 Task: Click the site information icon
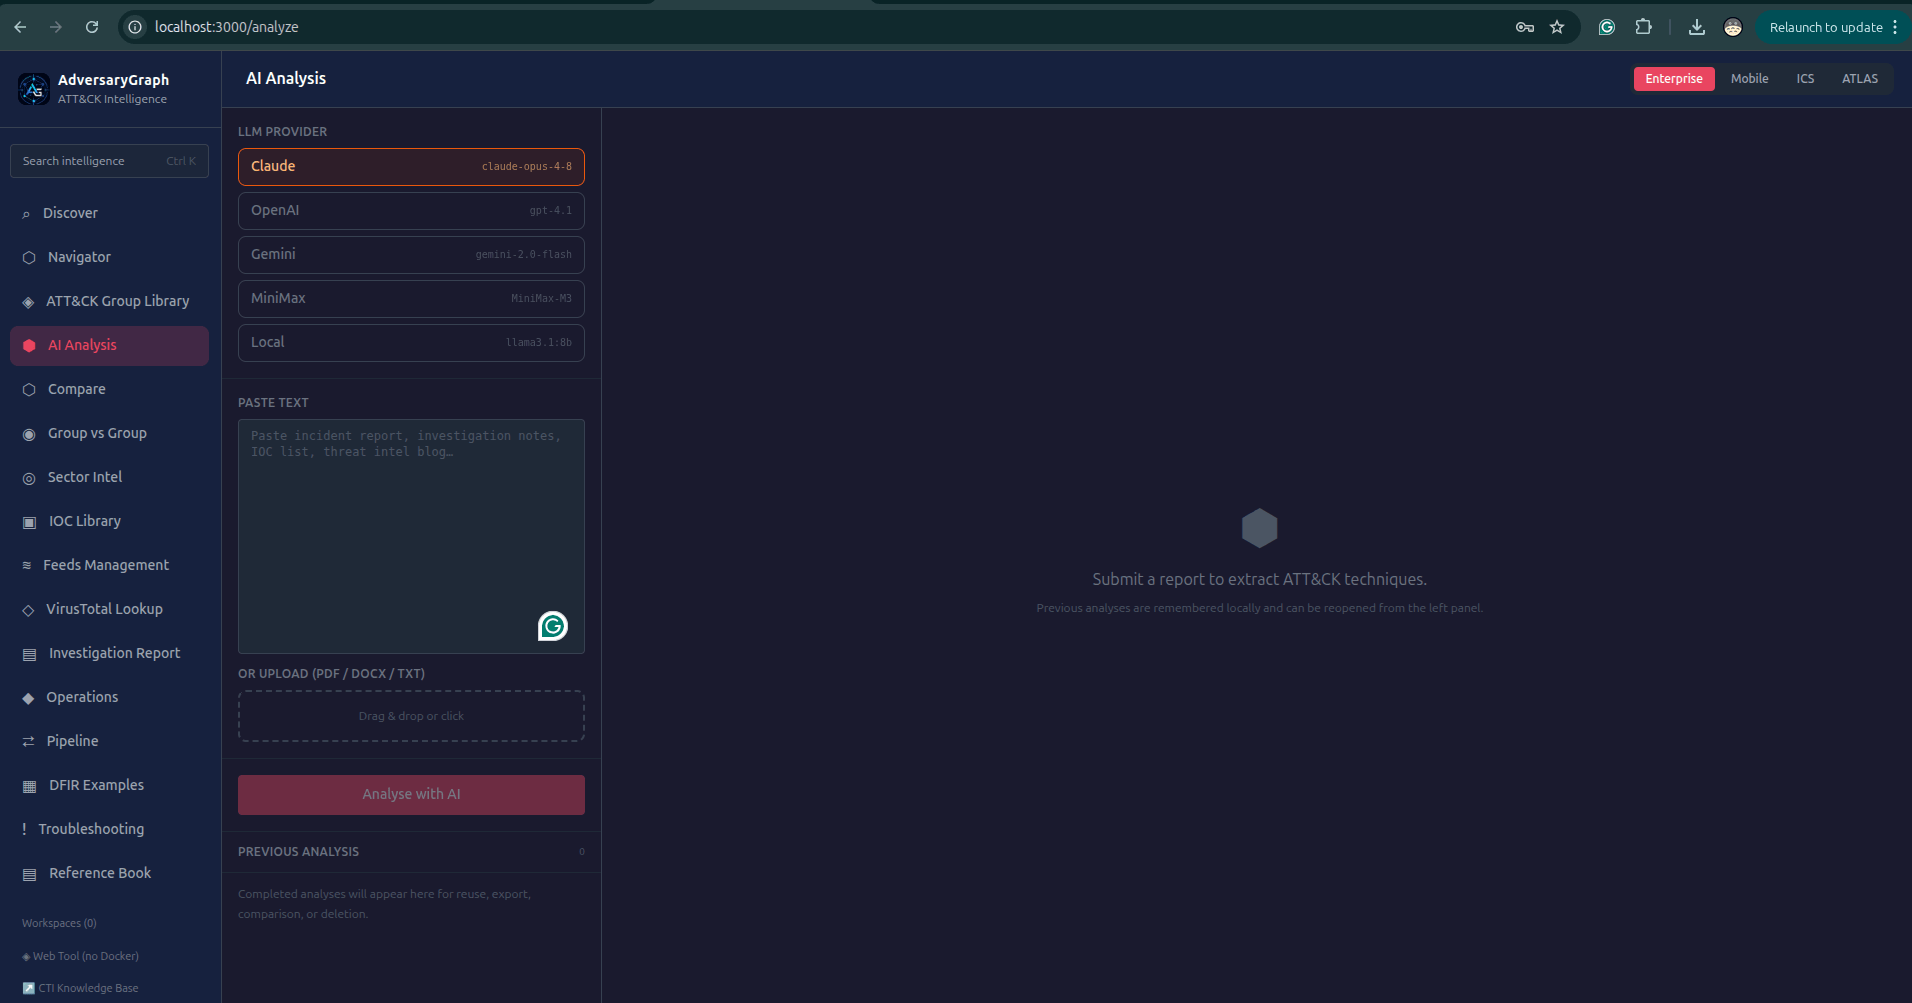point(135,27)
